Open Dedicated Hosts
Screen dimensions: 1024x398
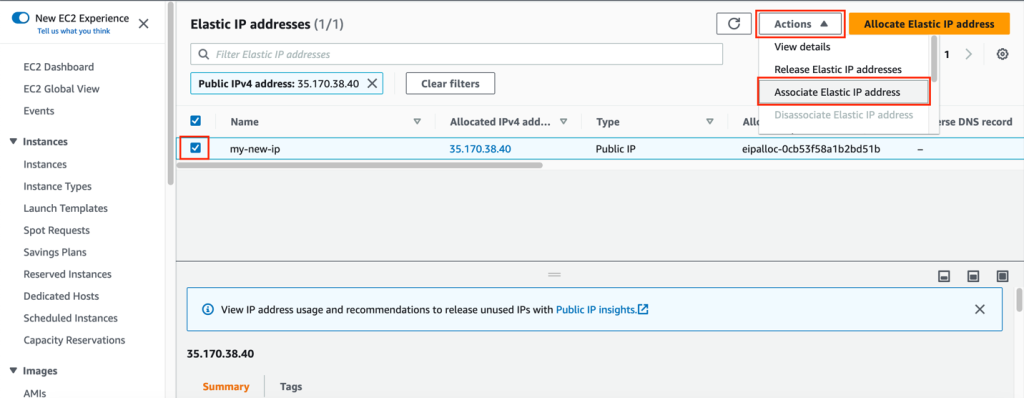(x=61, y=296)
